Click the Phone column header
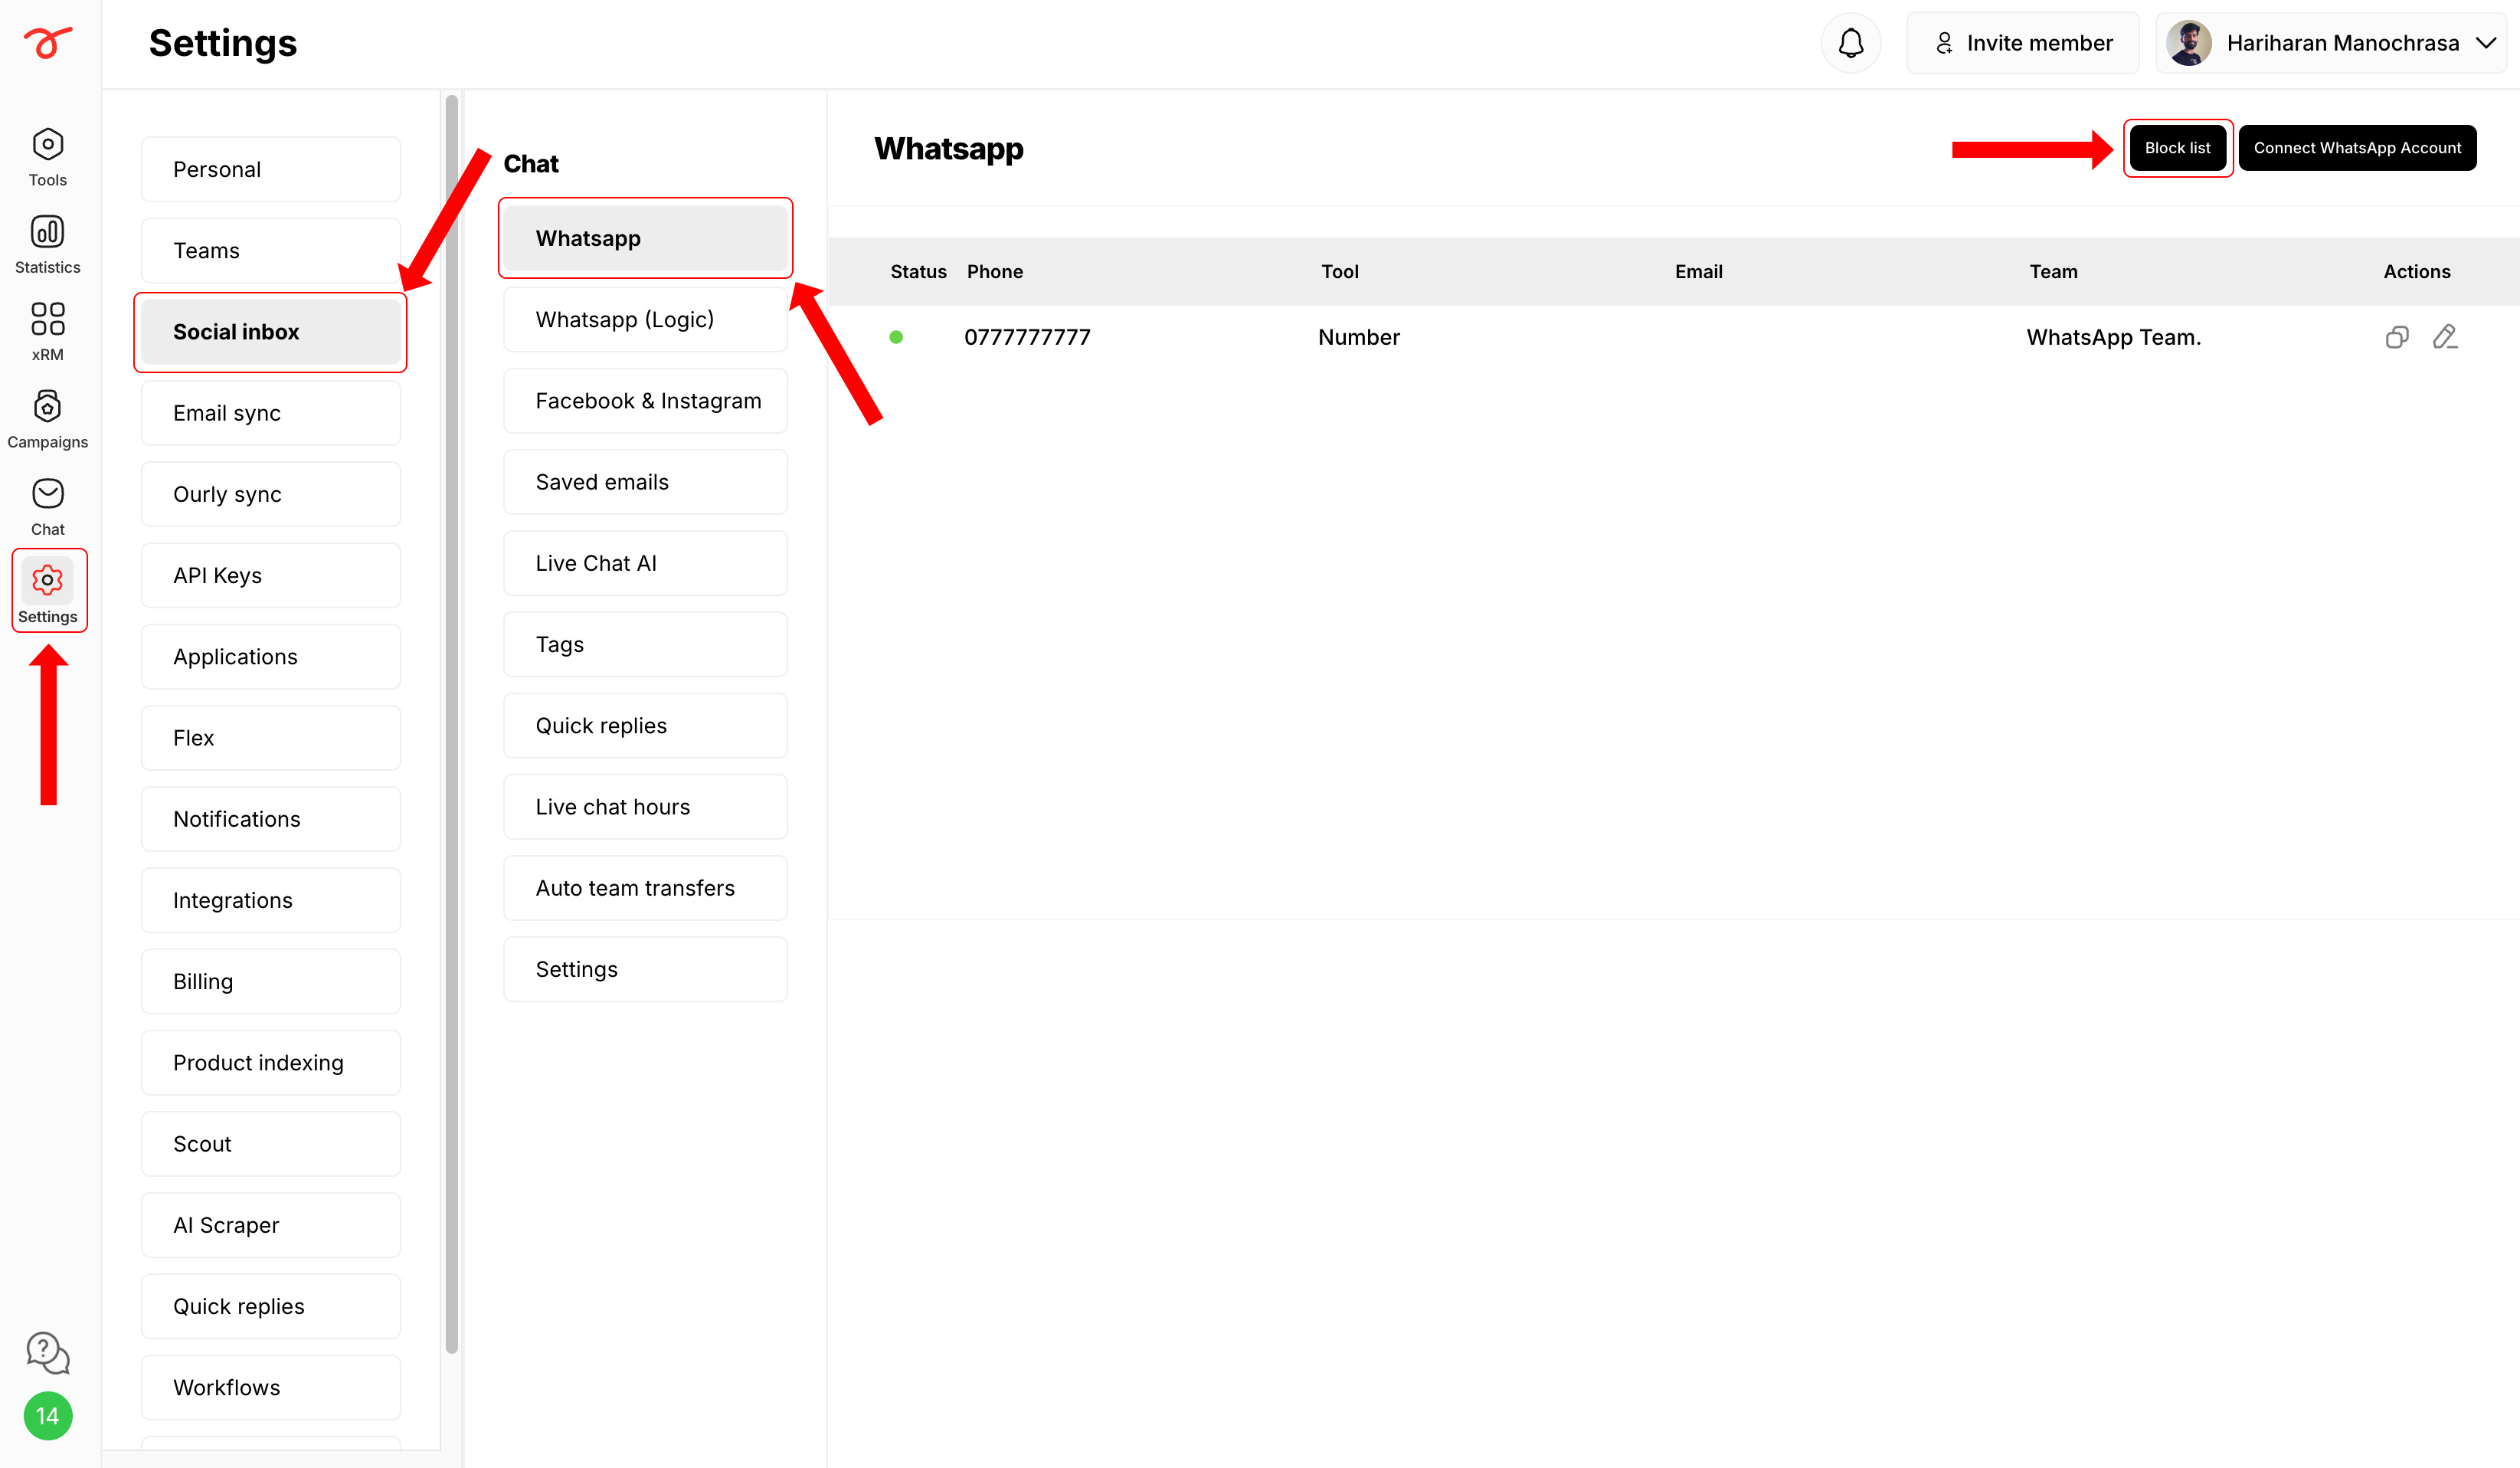 pos(994,271)
